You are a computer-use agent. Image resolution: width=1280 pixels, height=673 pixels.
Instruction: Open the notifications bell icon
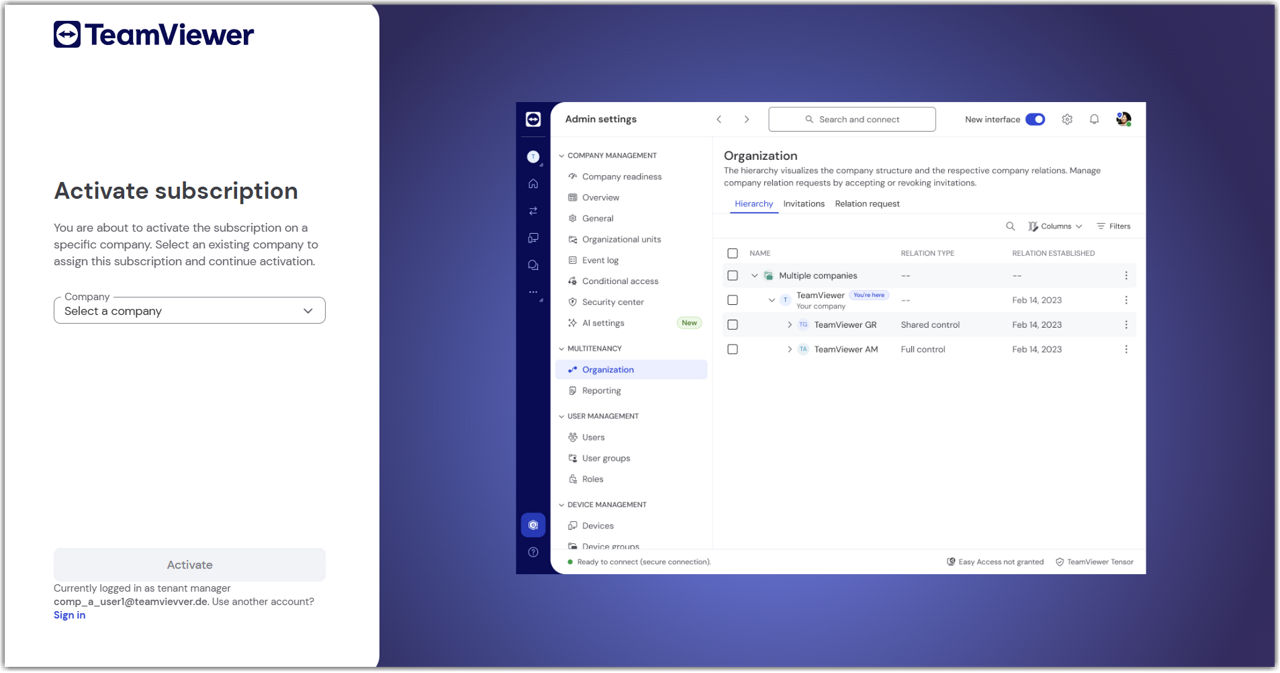tap(1094, 119)
